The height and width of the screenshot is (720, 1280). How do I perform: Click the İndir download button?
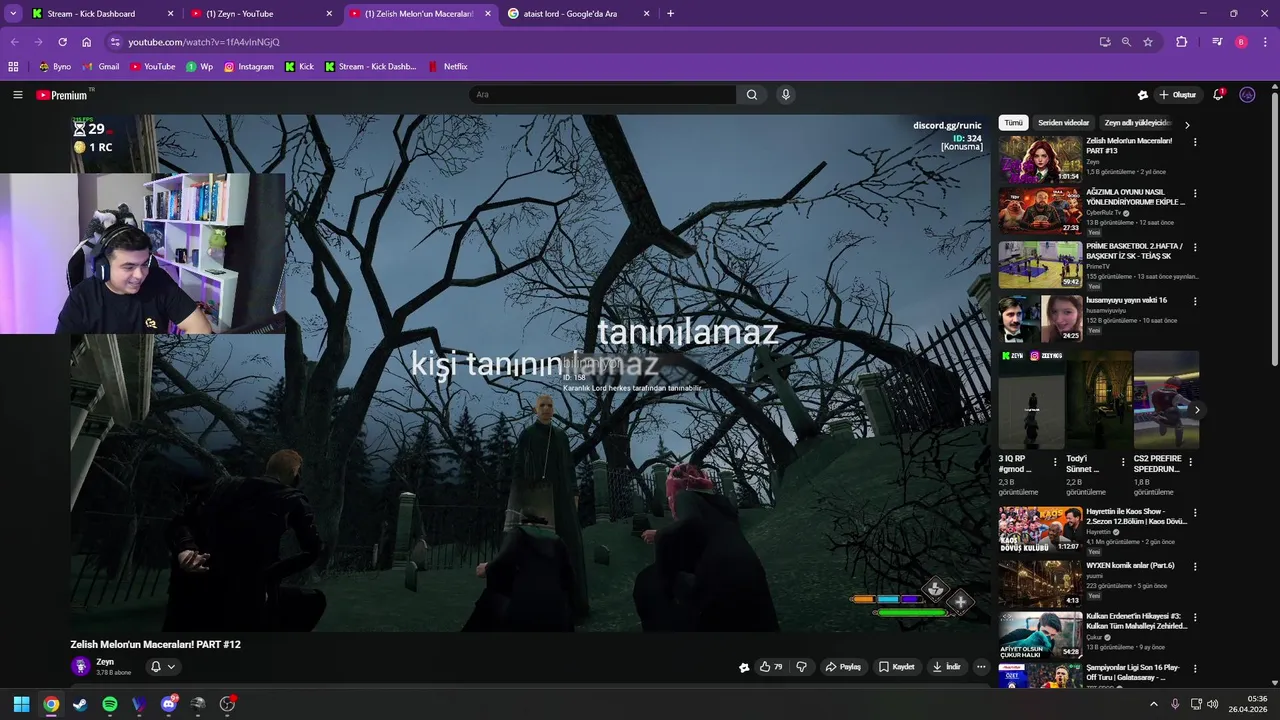(x=946, y=667)
